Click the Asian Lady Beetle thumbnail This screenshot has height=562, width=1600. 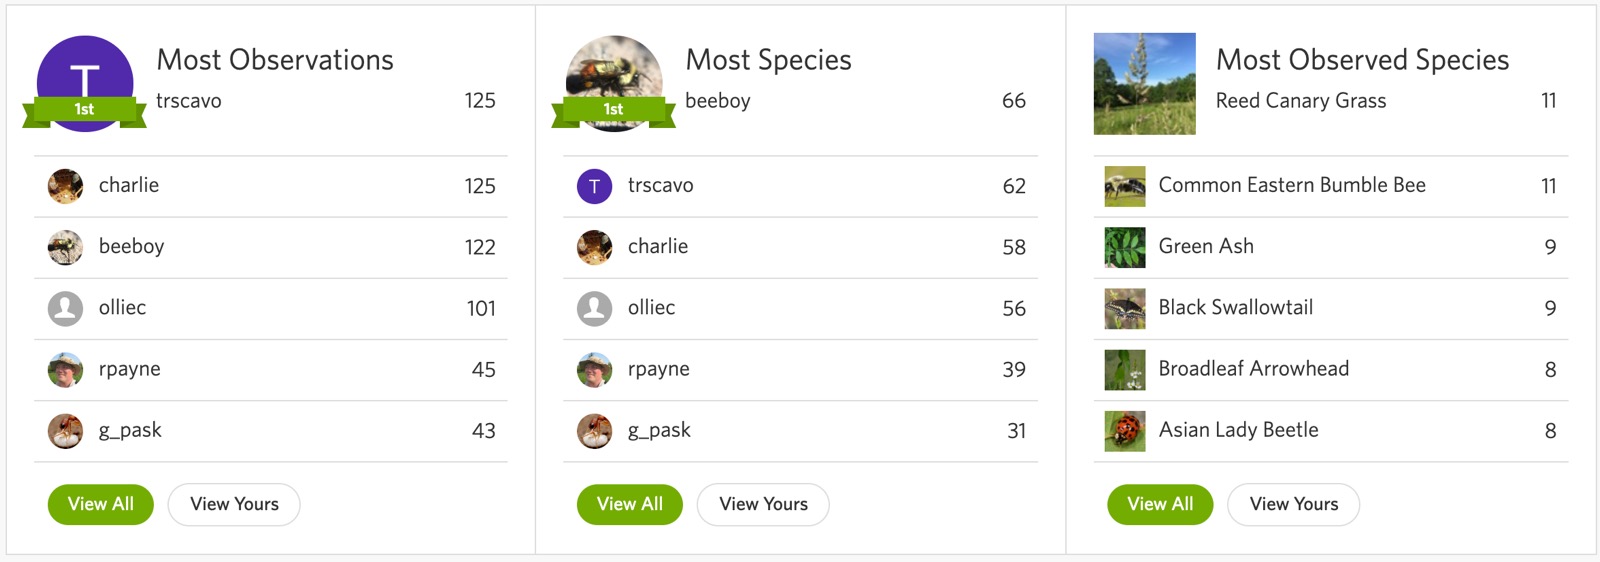click(x=1125, y=431)
